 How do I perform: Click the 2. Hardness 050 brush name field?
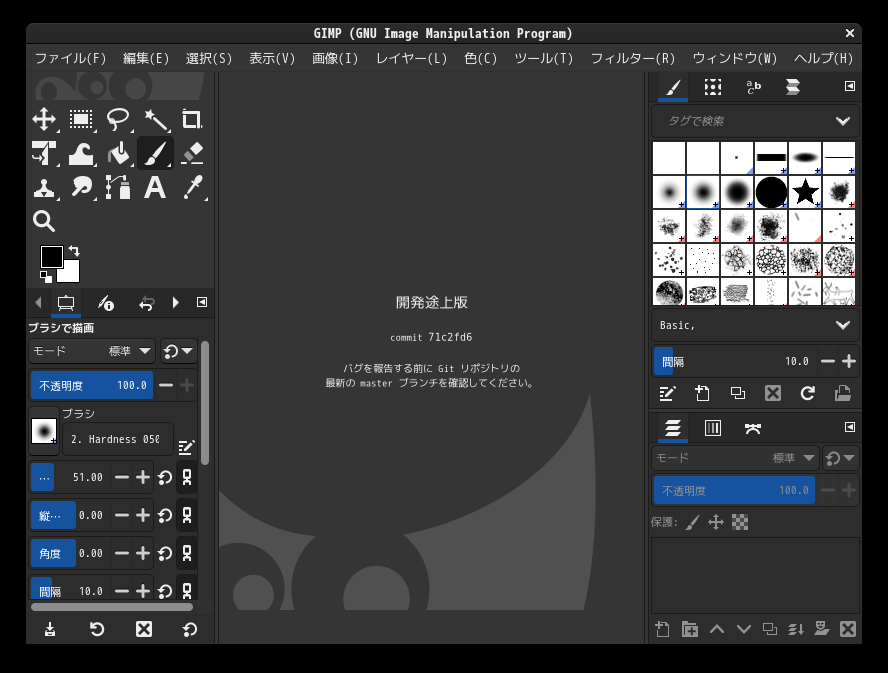pyautogui.click(x=115, y=439)
